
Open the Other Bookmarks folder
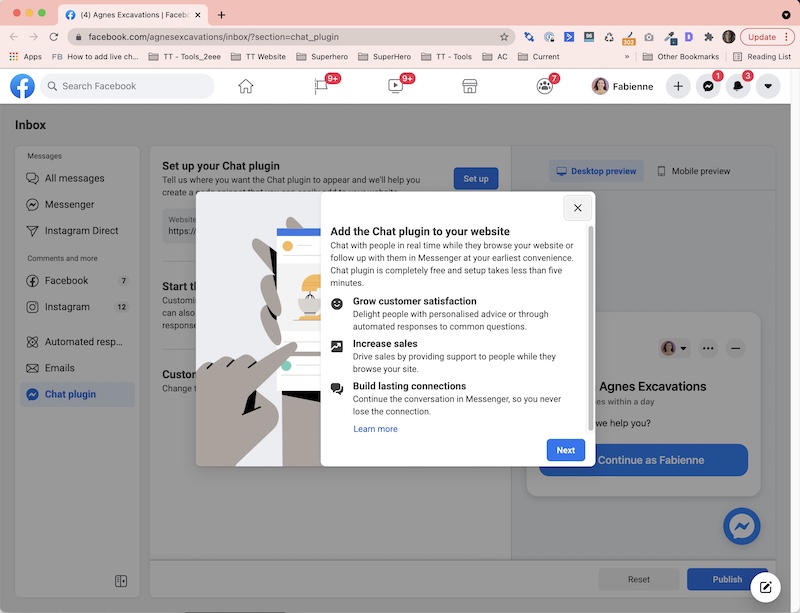pos(681,57)
